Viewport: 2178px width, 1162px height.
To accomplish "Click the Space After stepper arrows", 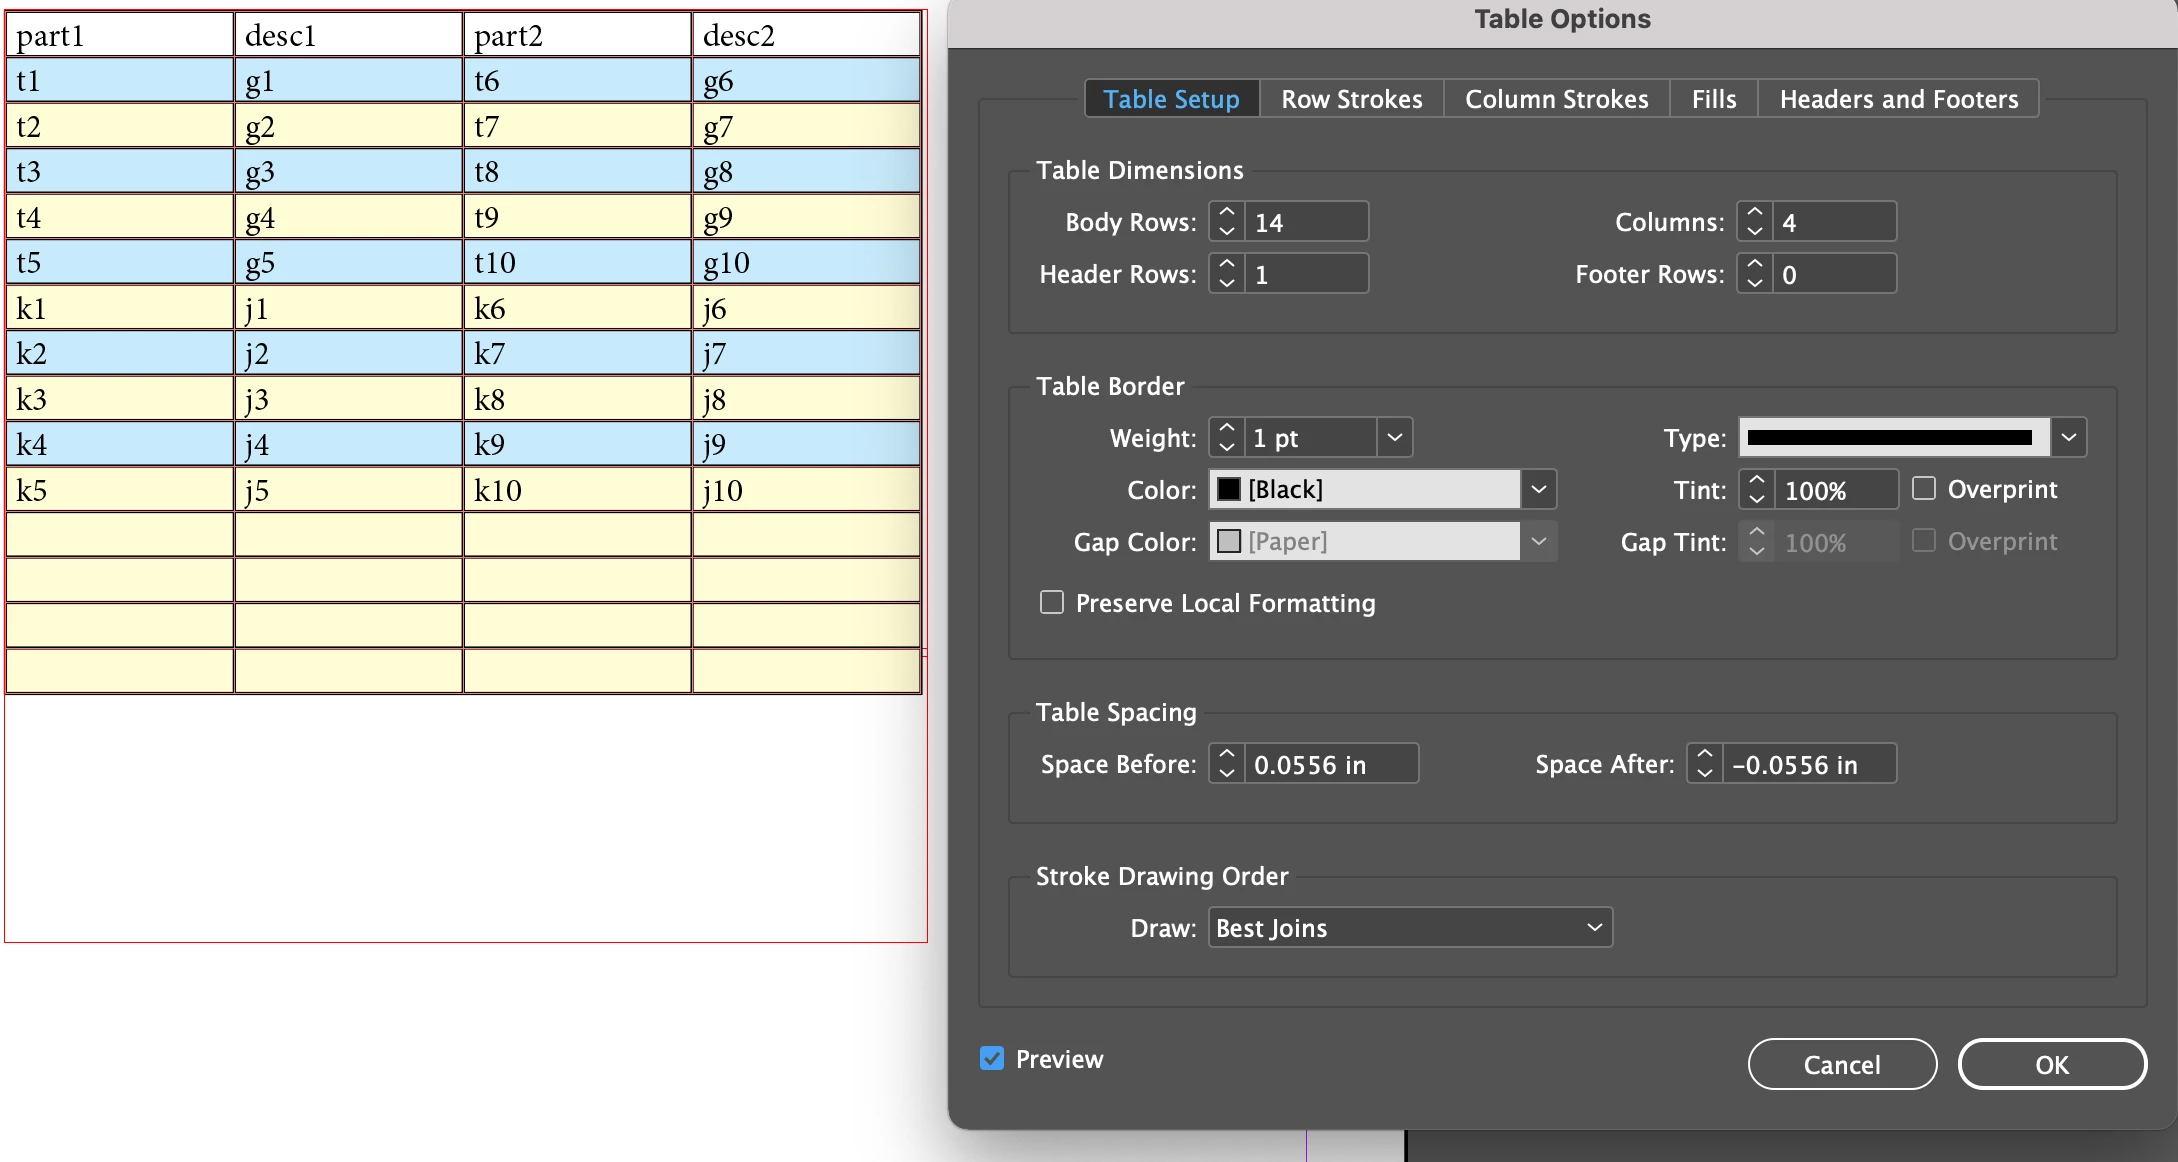I will (x=1705, y=764).
